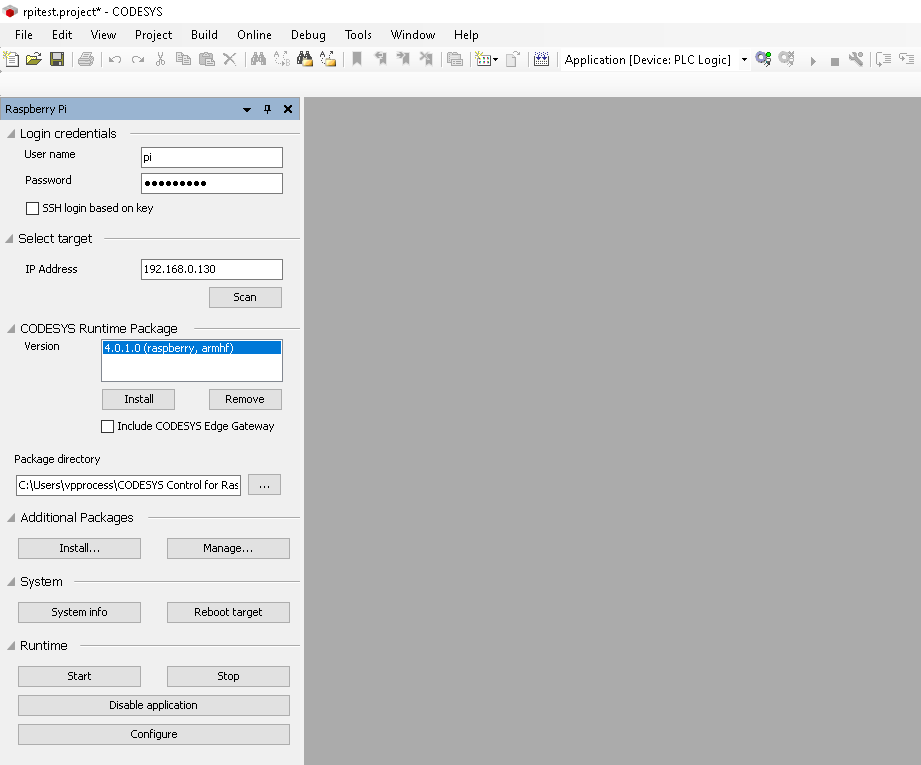Open the Application device dropdown
Screen dimensions: 921x765
coord(744,59)
